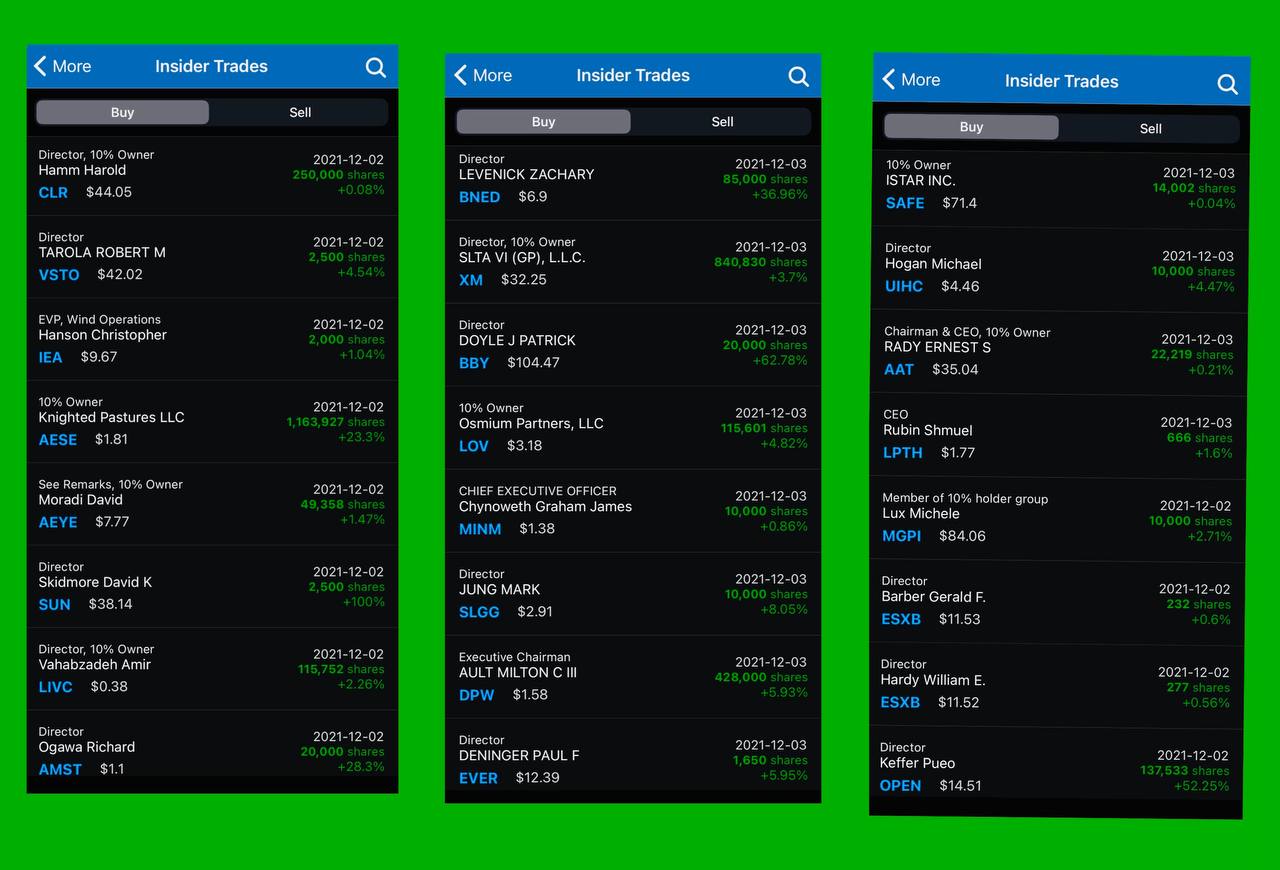Select insider name Keffer Pueo
Image resolution: width=1280 pixels, height=870 pixels.
pos(917,763)
